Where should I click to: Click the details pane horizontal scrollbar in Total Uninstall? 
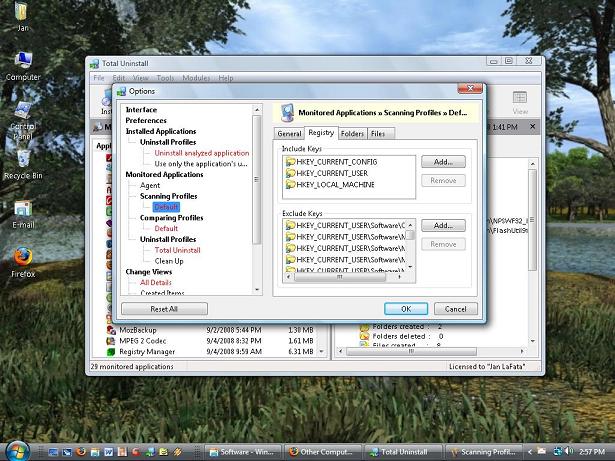click(411, 352)
